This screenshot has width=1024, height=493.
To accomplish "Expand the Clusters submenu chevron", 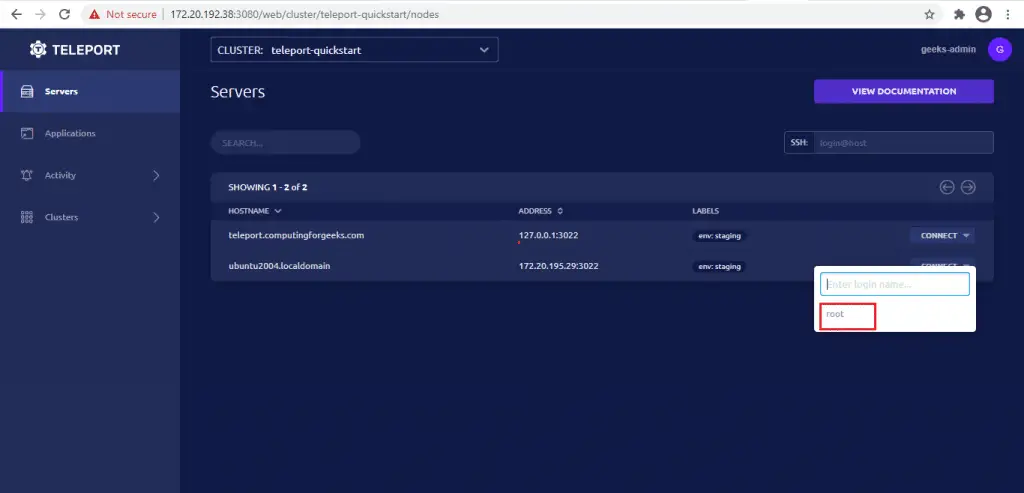I will 156,217.
